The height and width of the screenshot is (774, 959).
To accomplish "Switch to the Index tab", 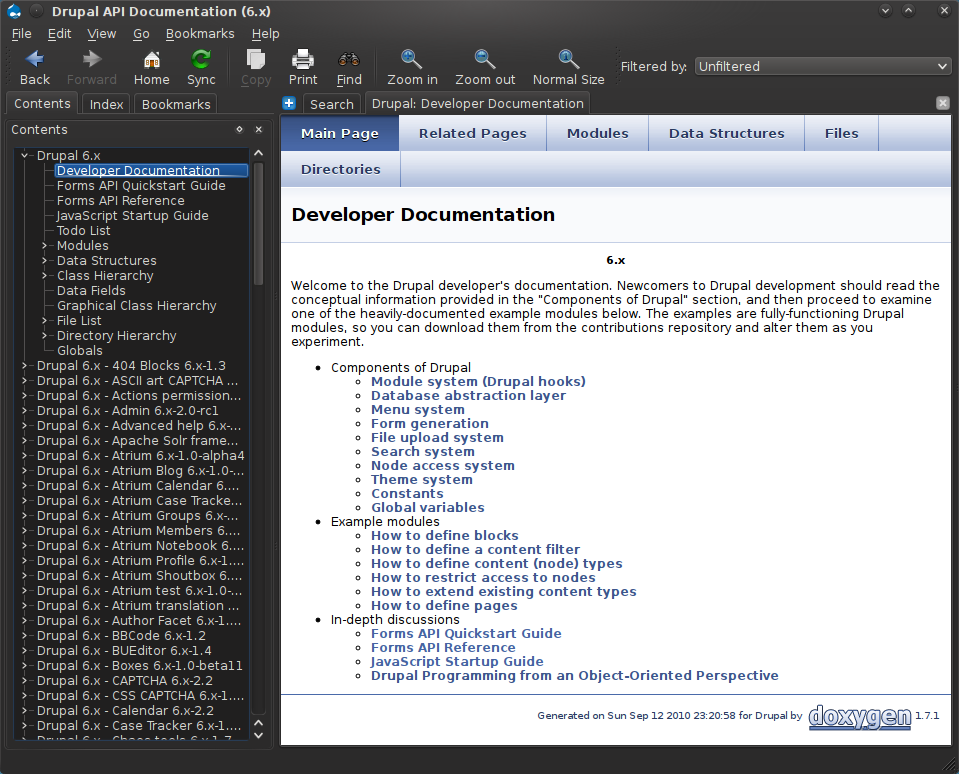I will click(106, 104).
